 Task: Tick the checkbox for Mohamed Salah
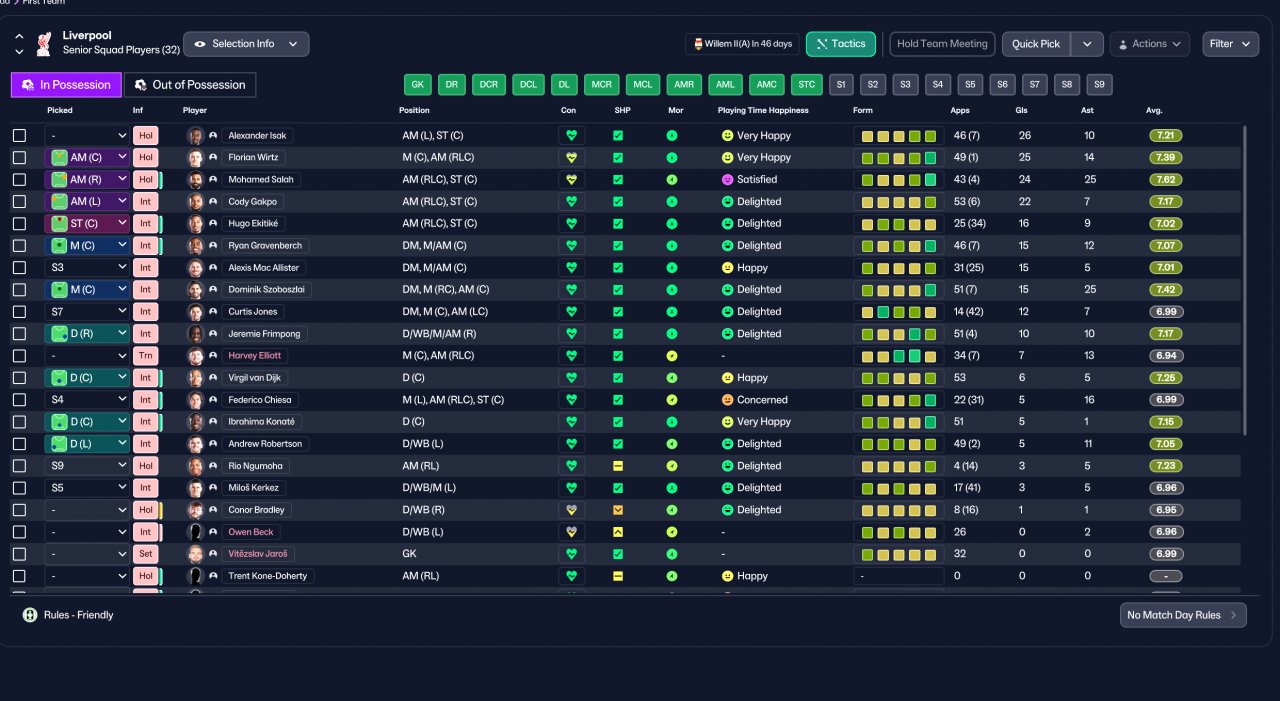pos(19,180)
